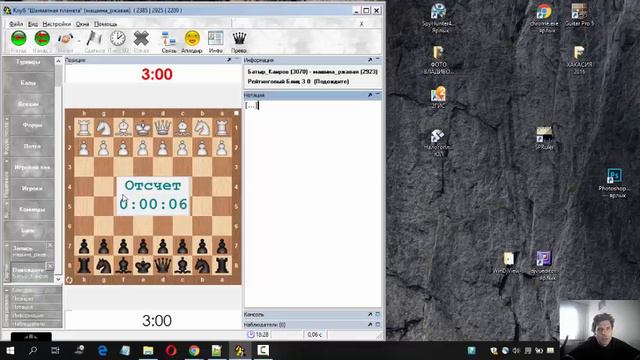640x360 pixels.
Task: Open the Помощь menu
Action: [106, 24]
